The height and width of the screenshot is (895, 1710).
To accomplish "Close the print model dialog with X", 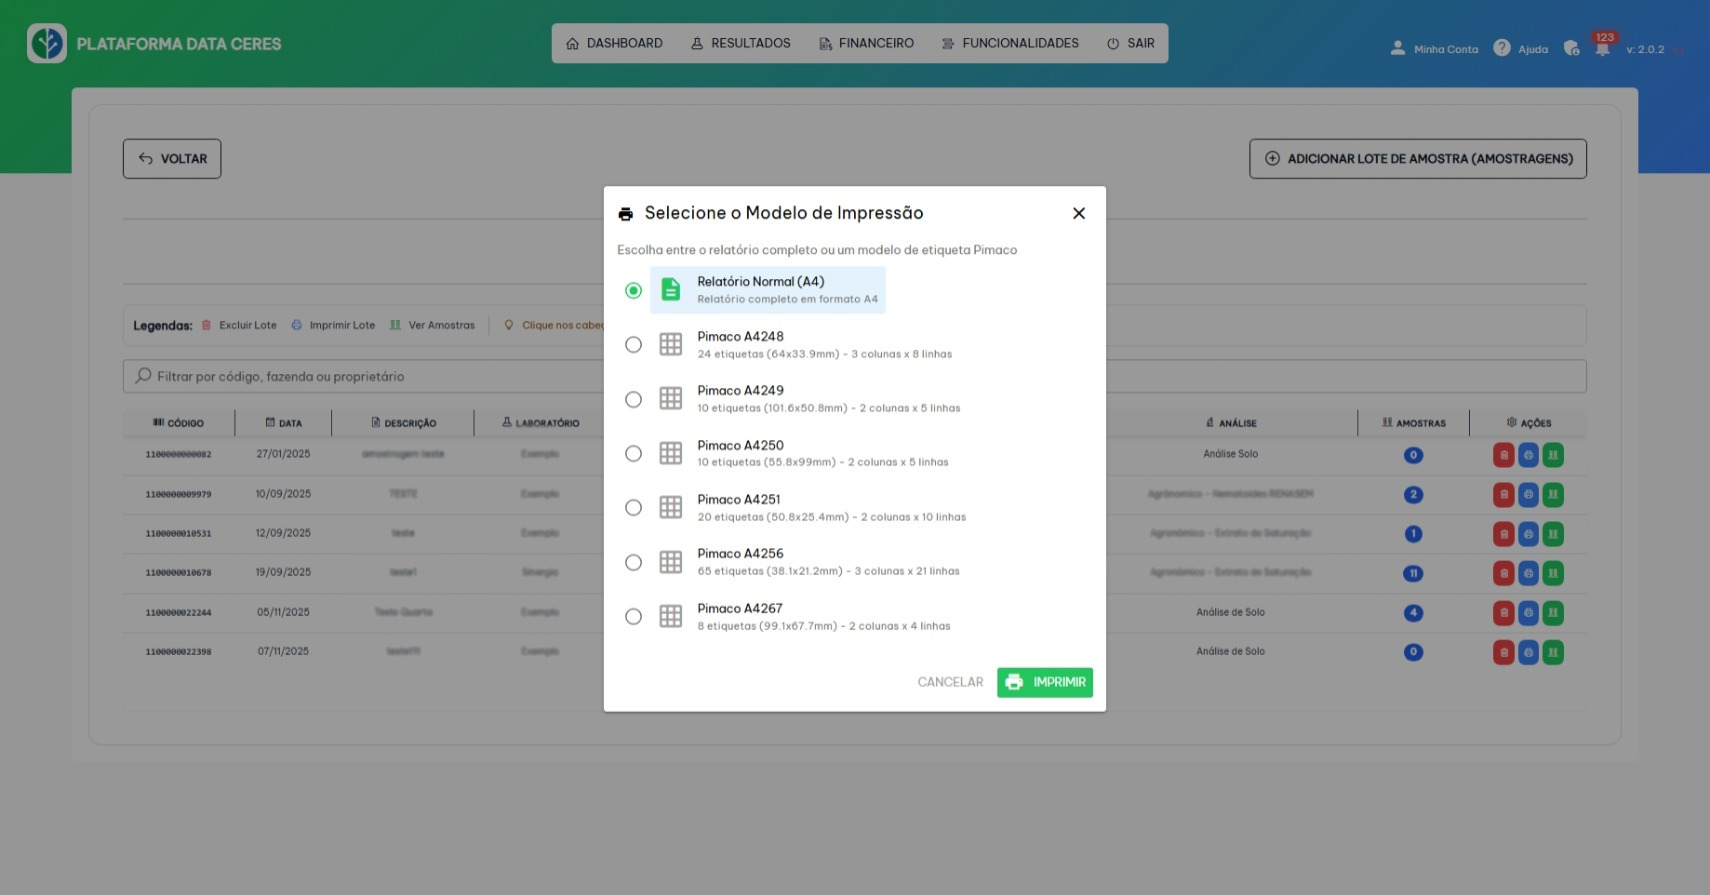I will [1079, 213].
